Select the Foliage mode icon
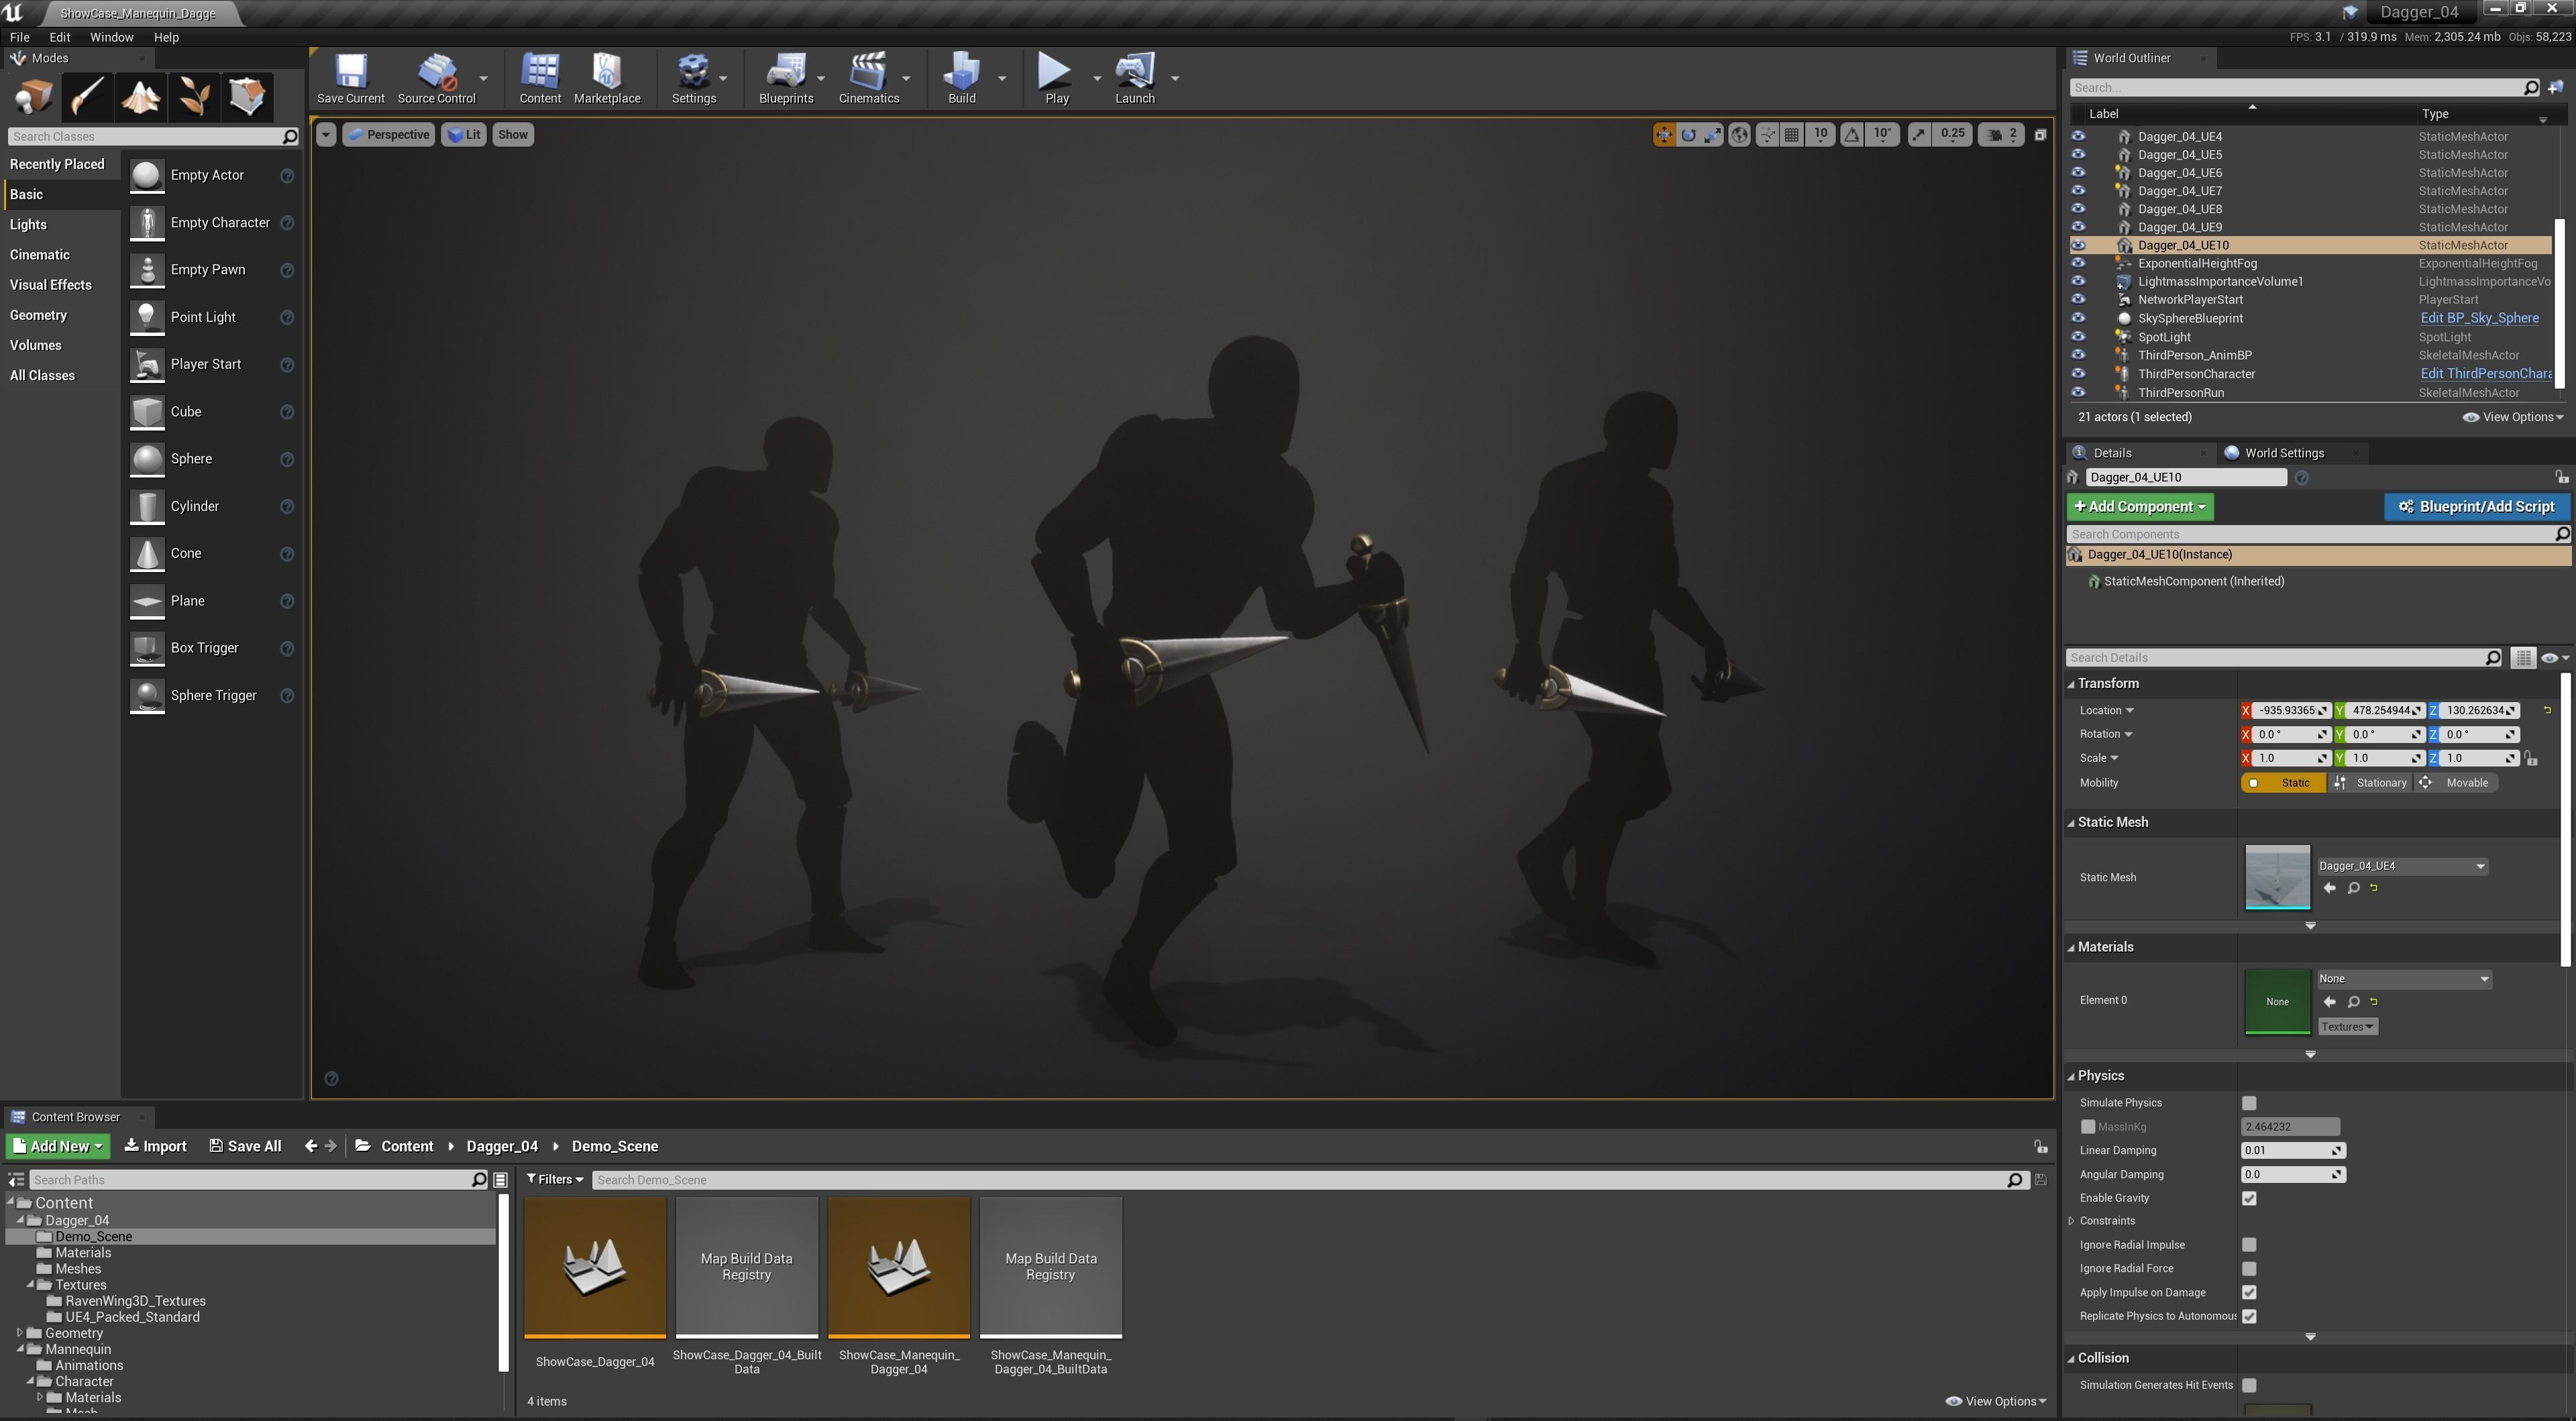The image size is (2576, 1421). [194, 97]
